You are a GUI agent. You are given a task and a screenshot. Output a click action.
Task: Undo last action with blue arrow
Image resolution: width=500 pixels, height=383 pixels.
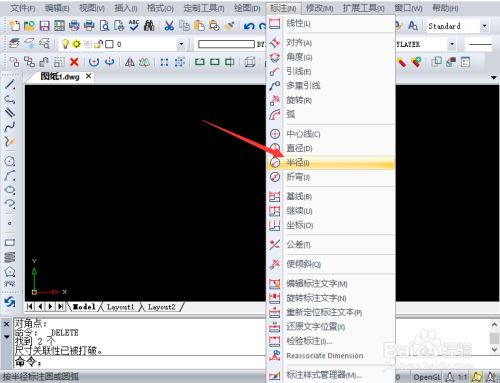(x=249, y=26)
